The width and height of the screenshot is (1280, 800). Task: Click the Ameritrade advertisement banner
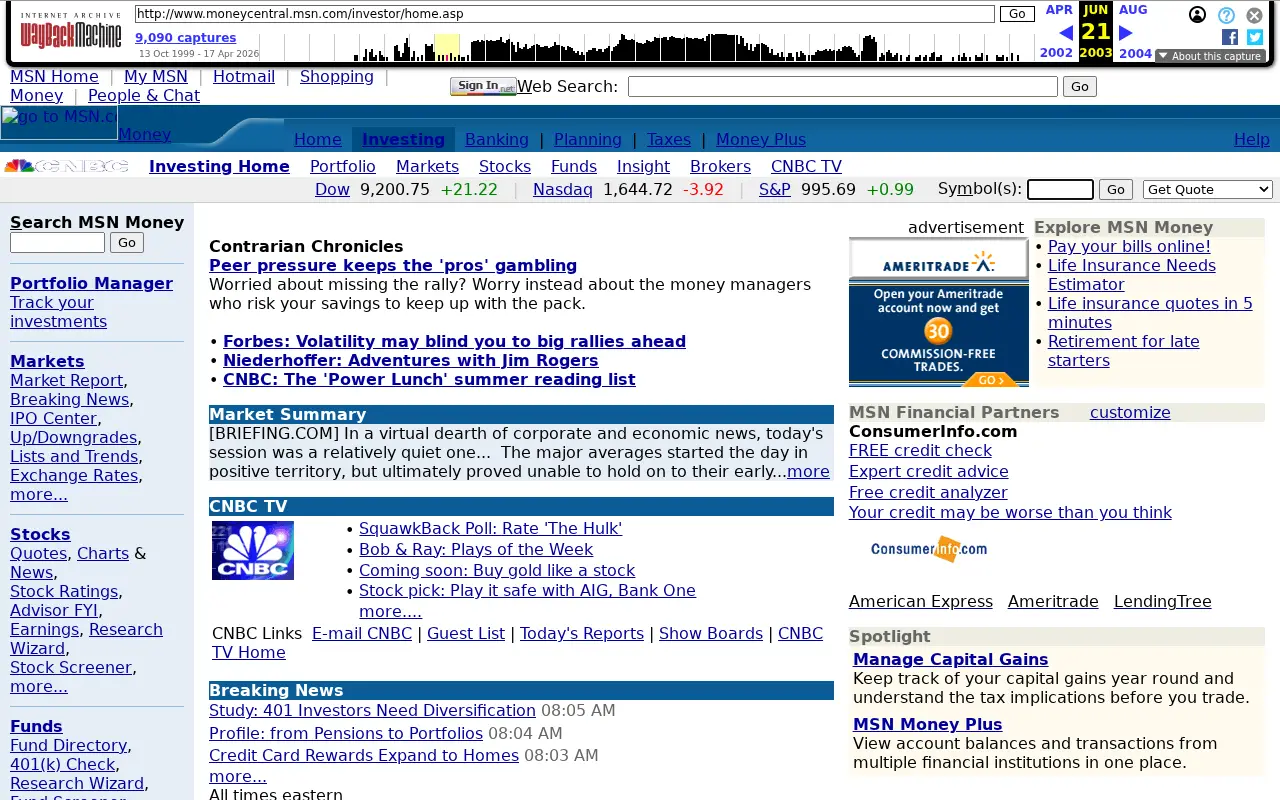938,312
